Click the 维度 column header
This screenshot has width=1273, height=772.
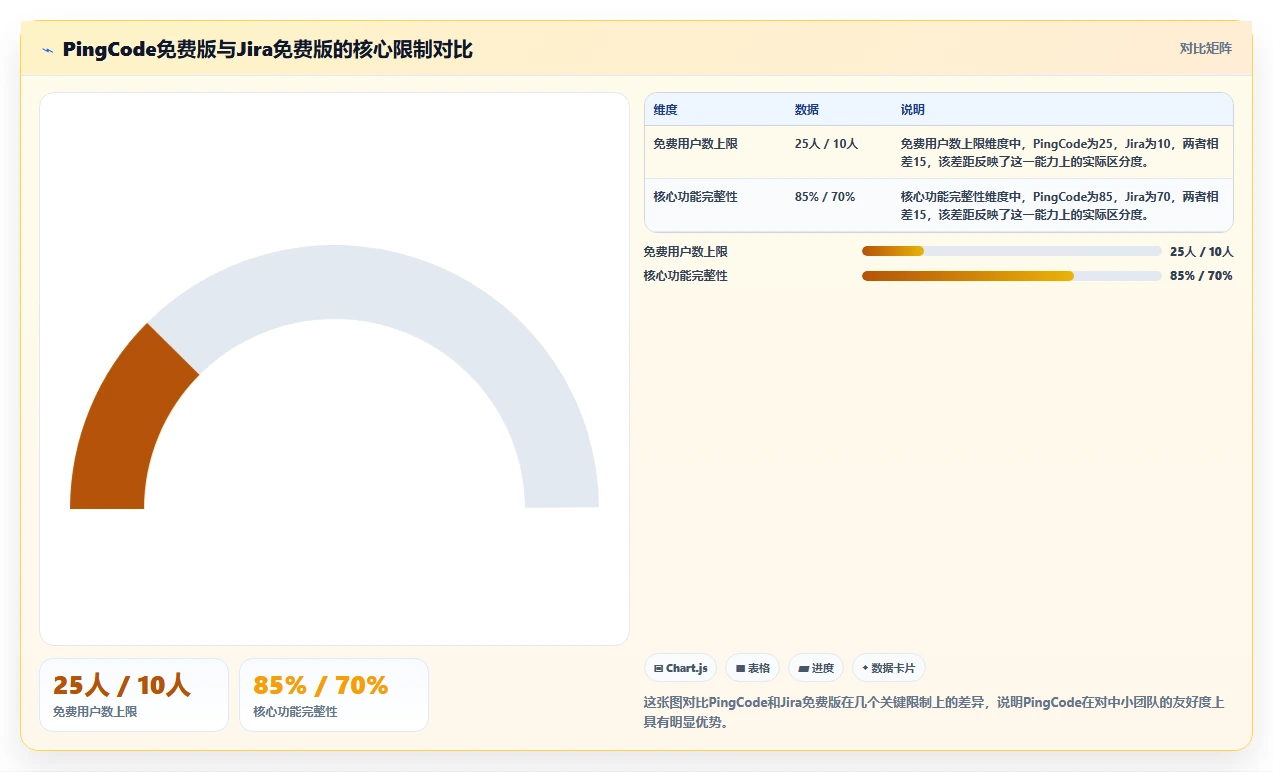[x=665, y=110]
